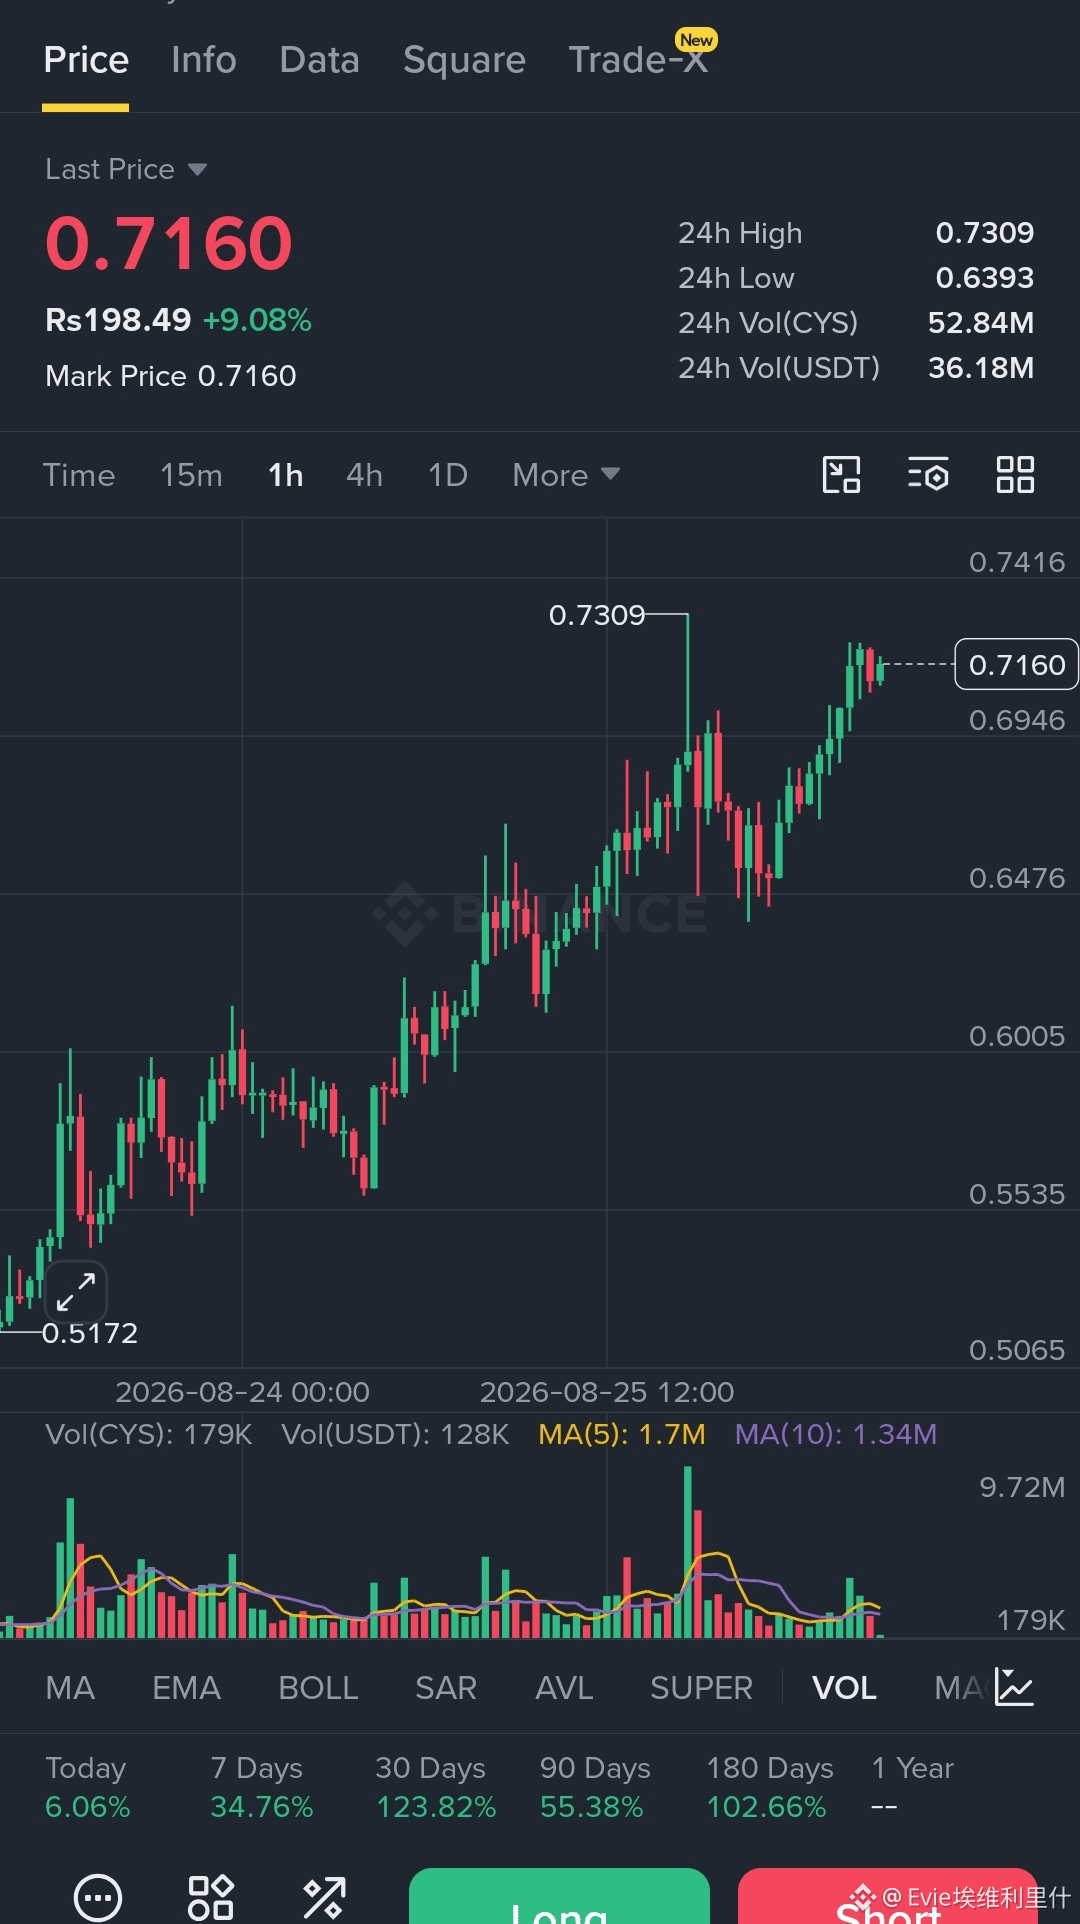
Task: Tap the +9.08% change value
Action: pos(257,320)
